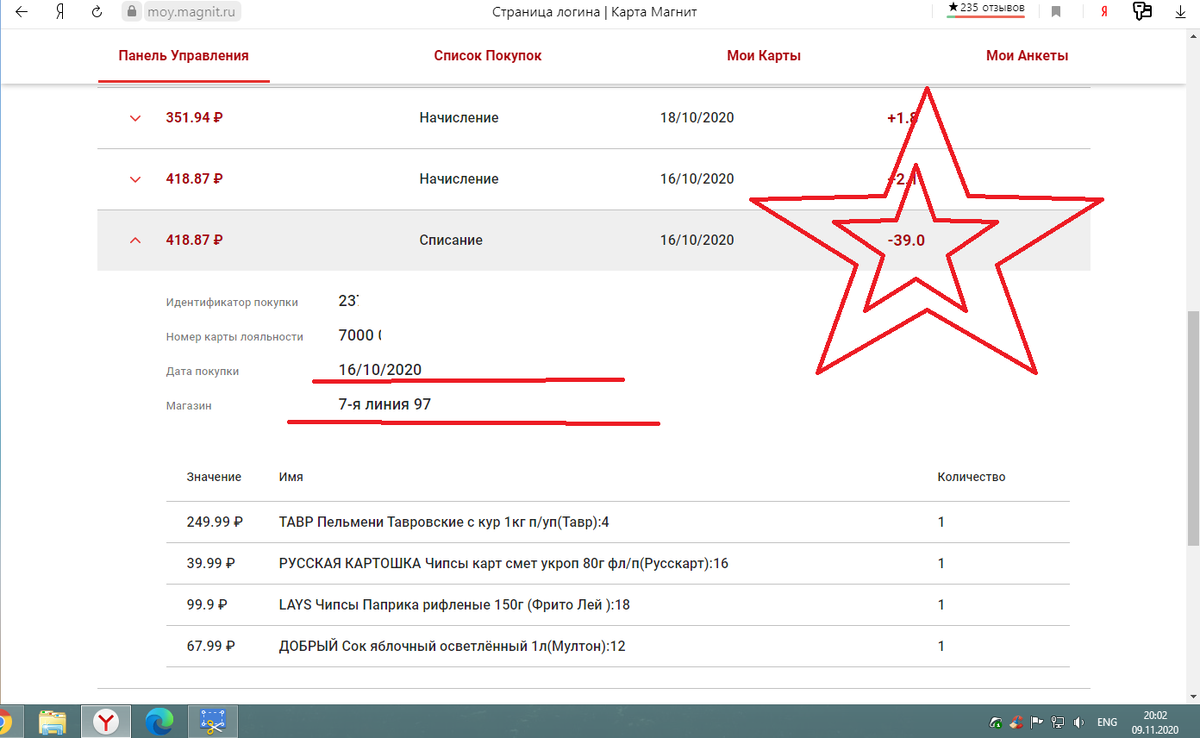Click the 99.9 ₽ price cell
The image size is (1200, 738).
(x=207, y=605)
